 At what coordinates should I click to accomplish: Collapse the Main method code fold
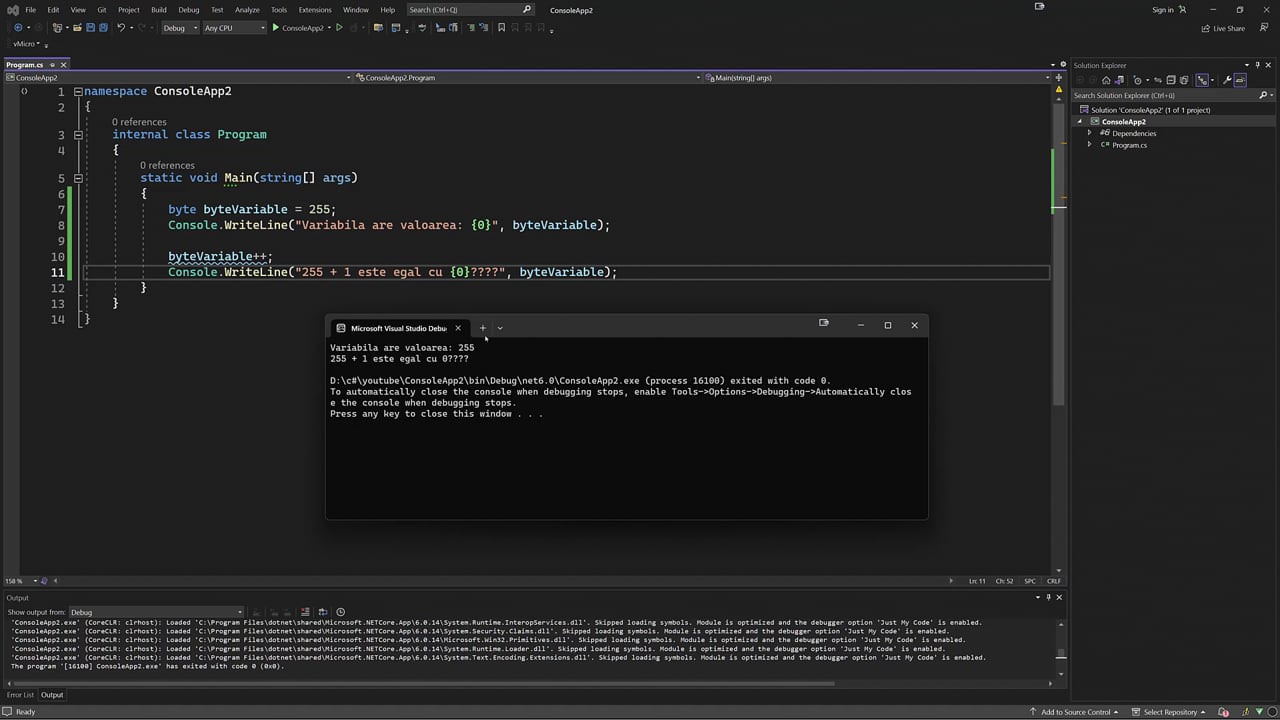(x=78, y=178)
